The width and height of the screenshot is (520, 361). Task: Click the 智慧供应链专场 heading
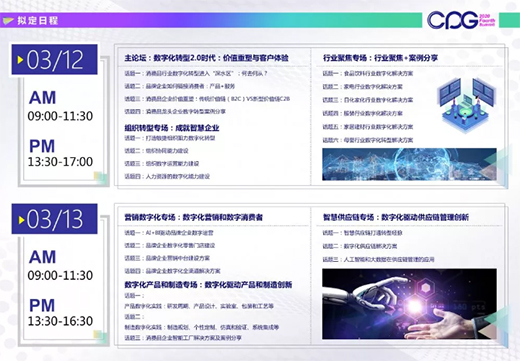click(396, 217)
